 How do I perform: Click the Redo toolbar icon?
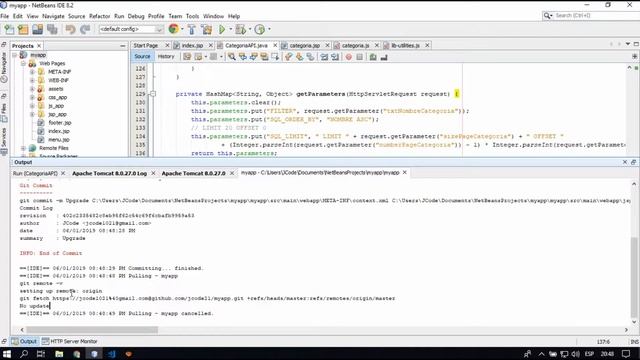(x=85, y=29)
